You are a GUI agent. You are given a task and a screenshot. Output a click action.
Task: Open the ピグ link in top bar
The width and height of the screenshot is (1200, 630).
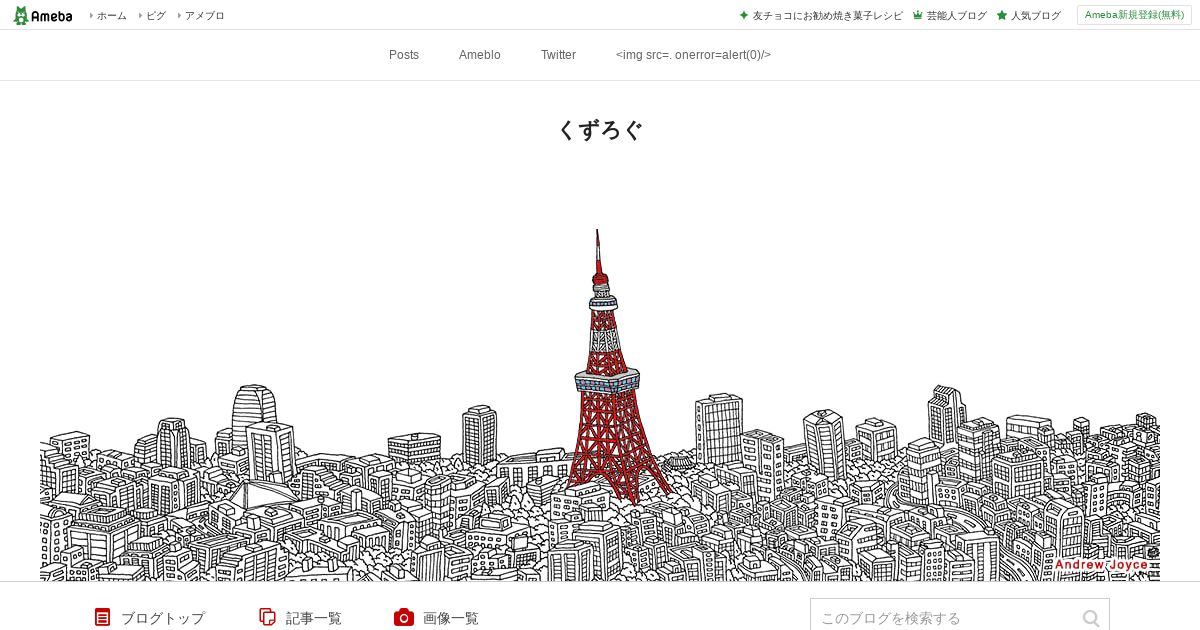(155, 16)
